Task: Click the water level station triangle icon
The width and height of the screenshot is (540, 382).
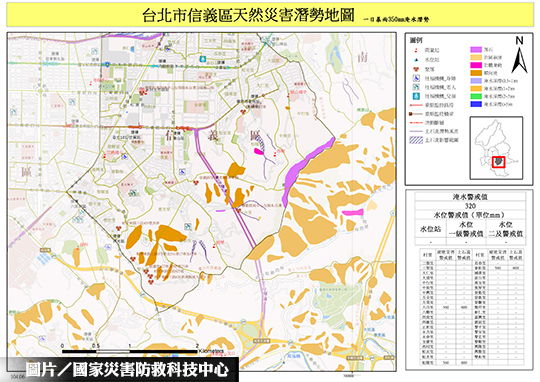Action: pos(416,60)
